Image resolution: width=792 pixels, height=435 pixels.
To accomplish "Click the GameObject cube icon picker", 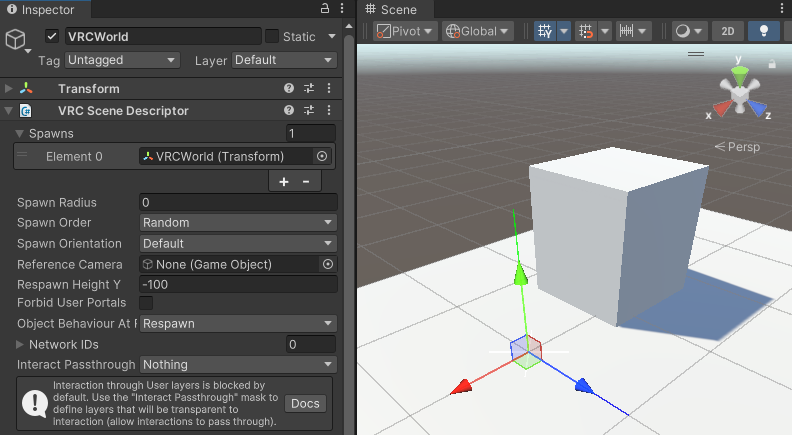I will pyautogui.click(x=16, y=39).
